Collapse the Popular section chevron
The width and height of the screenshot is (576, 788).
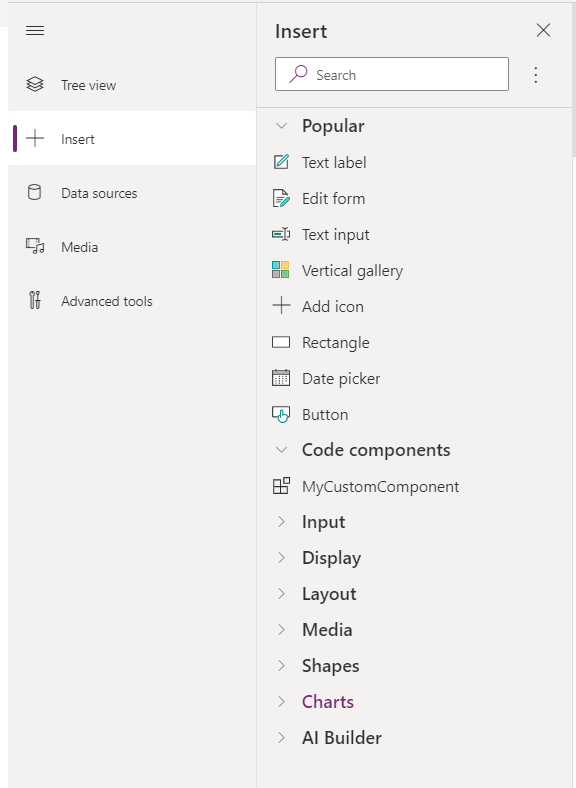(x=281, y=126)
